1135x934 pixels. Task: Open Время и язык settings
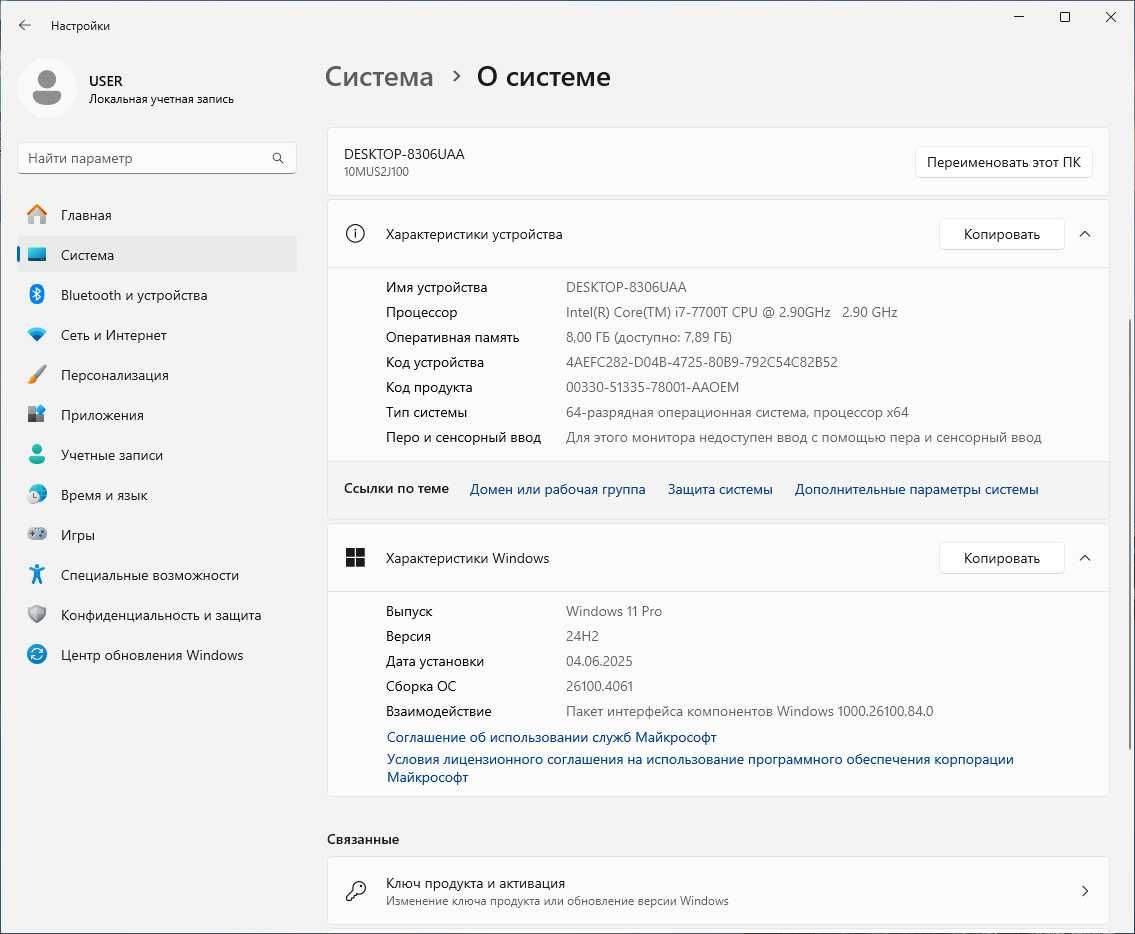pos(157,495)
